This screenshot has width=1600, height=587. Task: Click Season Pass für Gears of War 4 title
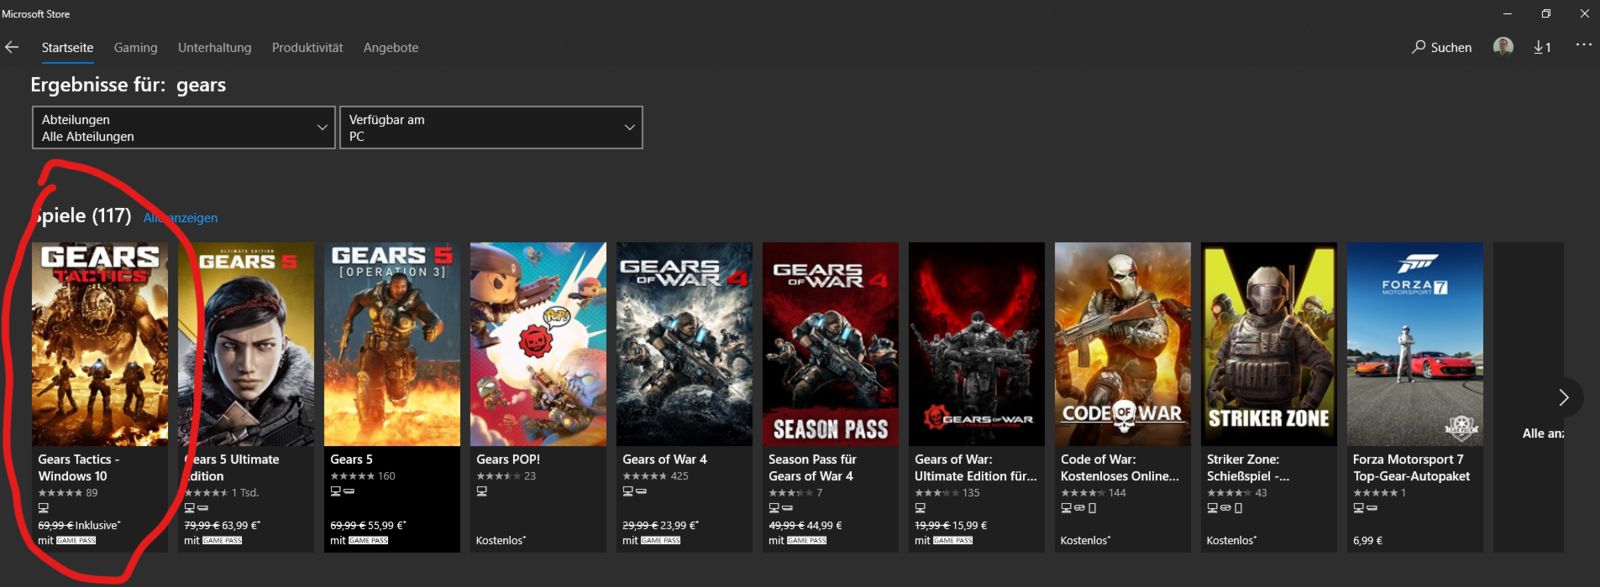pos(812,468)
